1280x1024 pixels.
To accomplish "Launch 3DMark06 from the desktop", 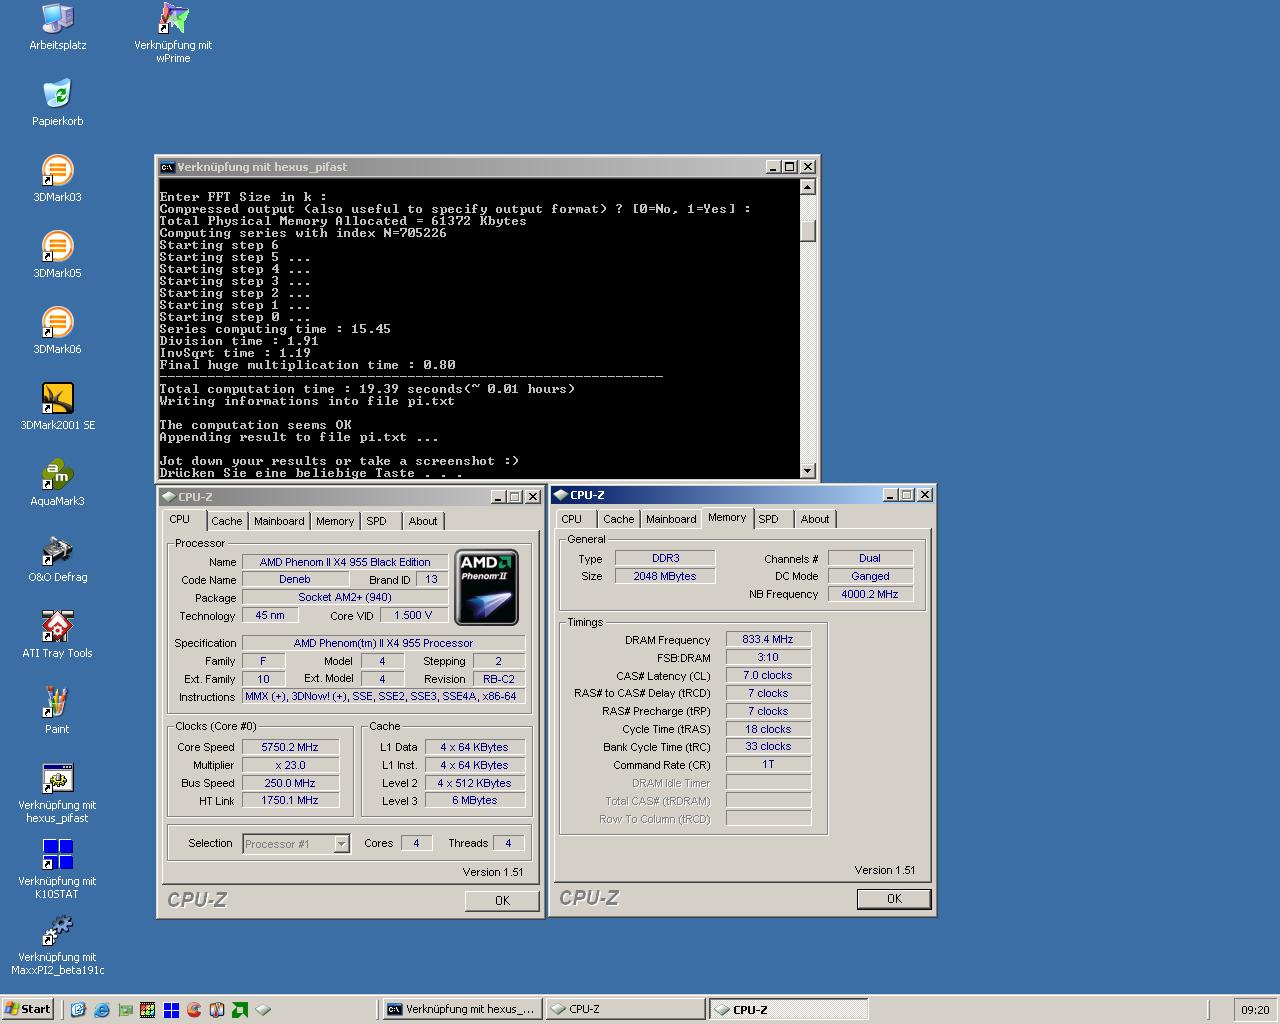I will 58,330.
